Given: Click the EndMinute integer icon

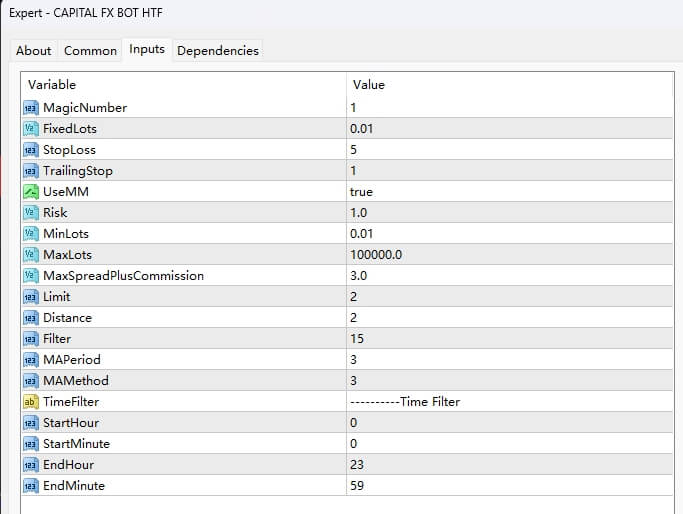Looking at the screenshot, I should [x=31, y=486].
